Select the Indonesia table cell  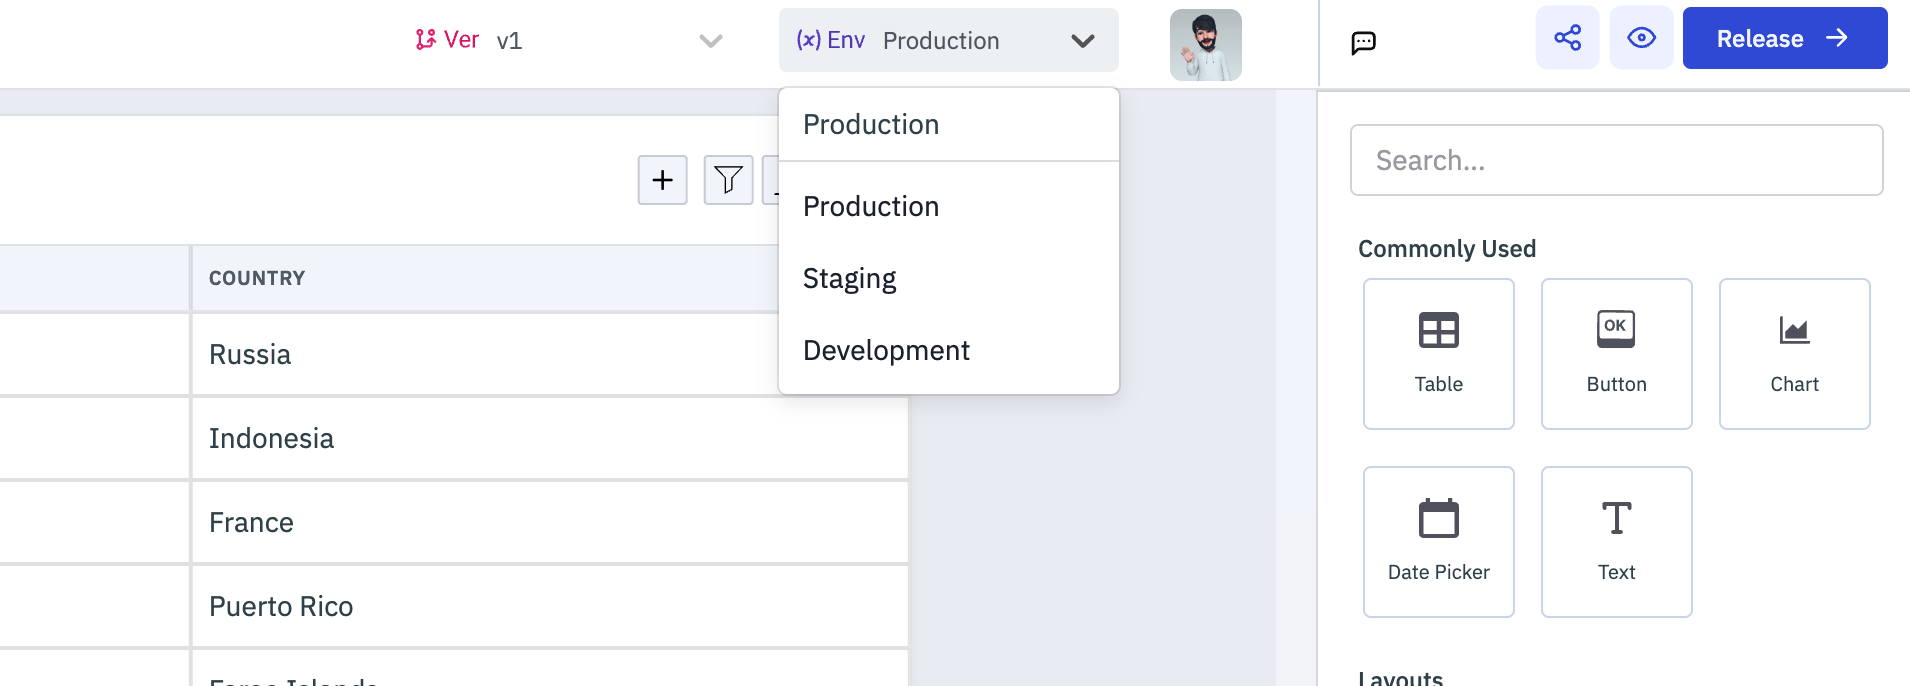click(271, 438)
